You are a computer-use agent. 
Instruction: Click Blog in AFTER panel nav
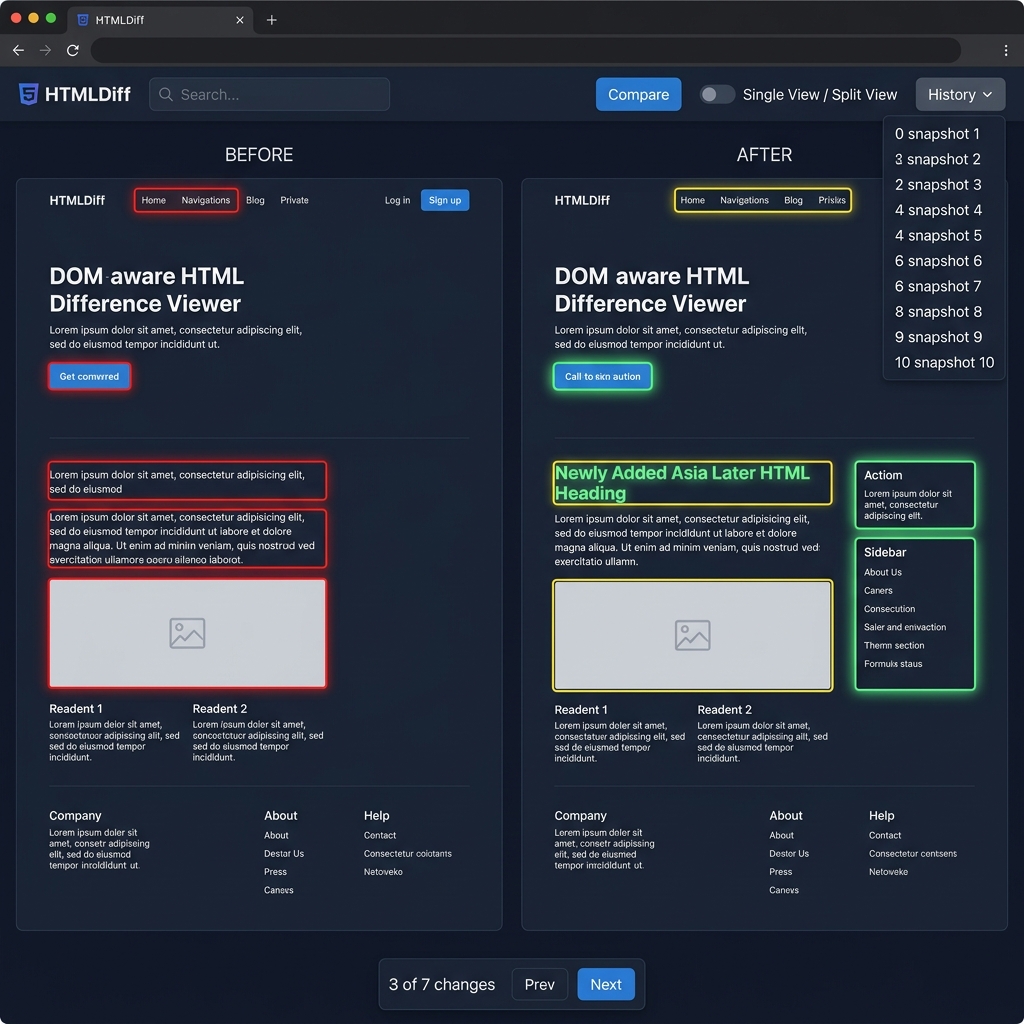793,200
